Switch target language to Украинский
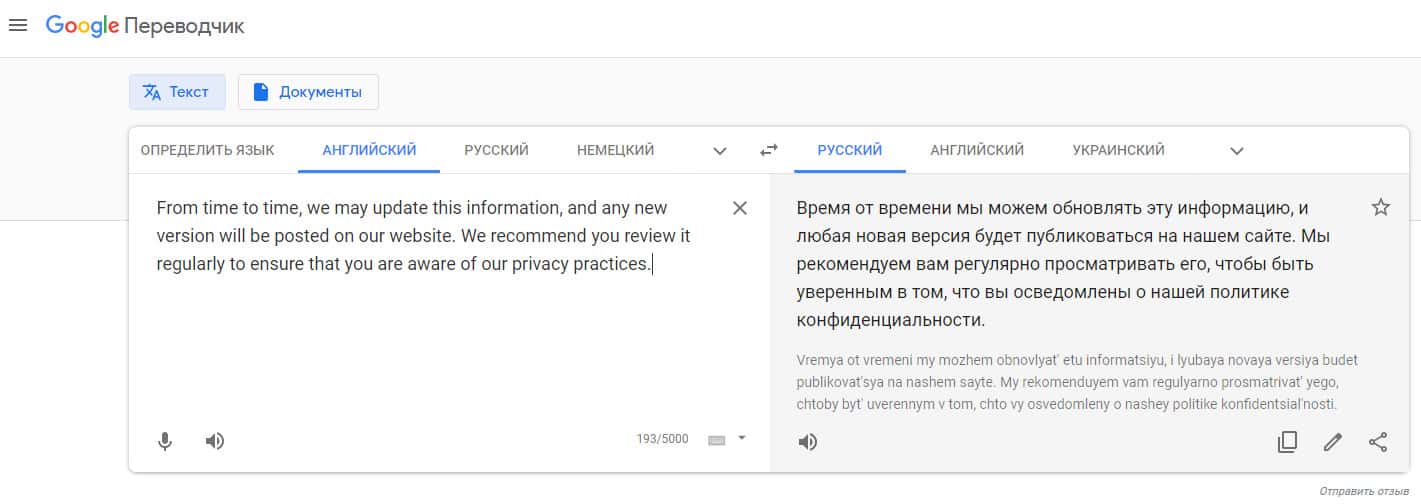 pos(1118,150)
